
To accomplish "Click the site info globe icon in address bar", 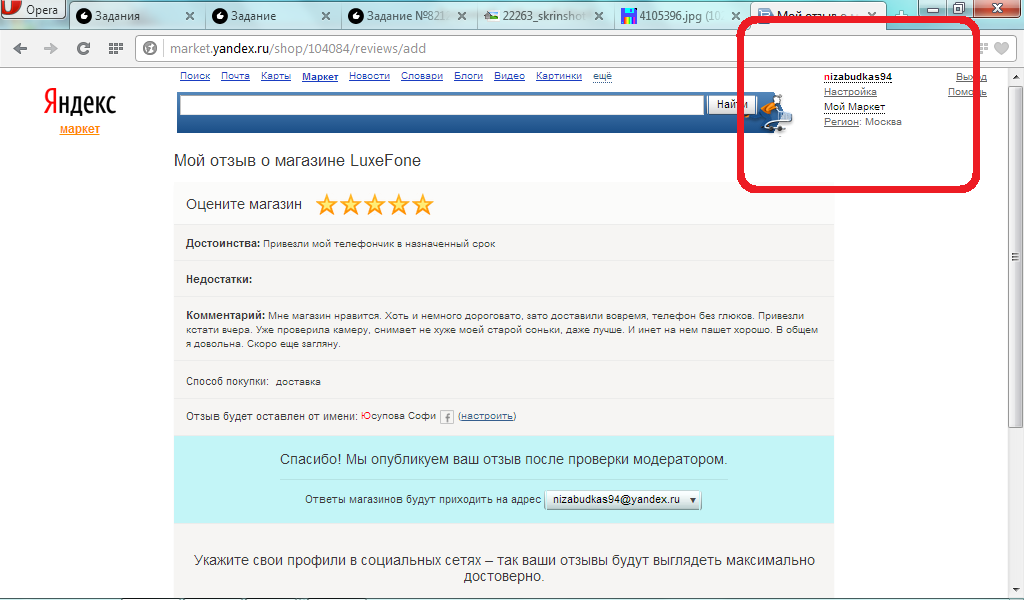I will click(x=150, y=48).
